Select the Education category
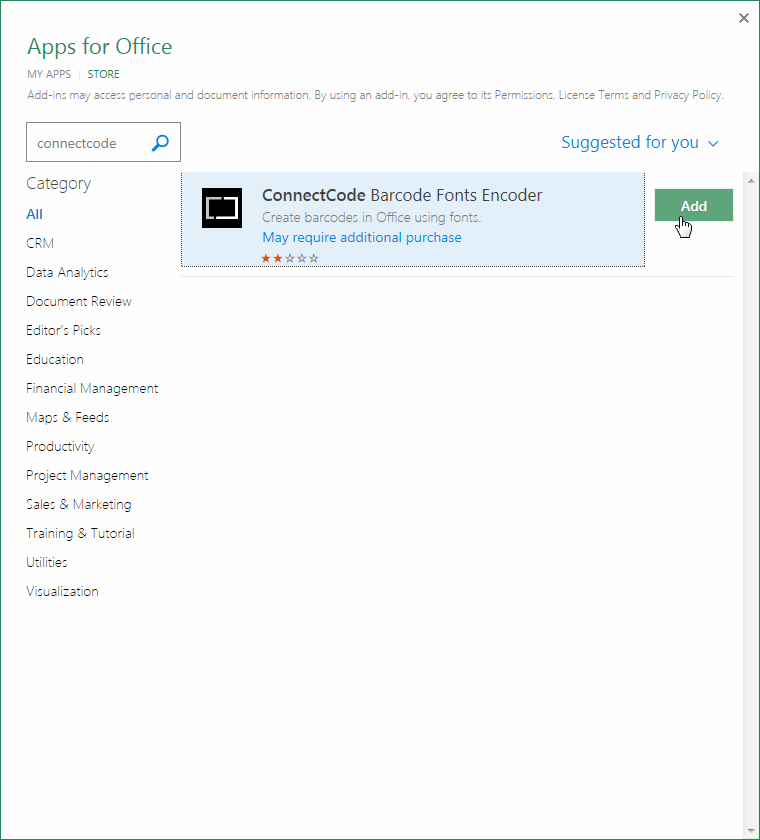Screen dimensions: 760x840 (x=55, y=359)
